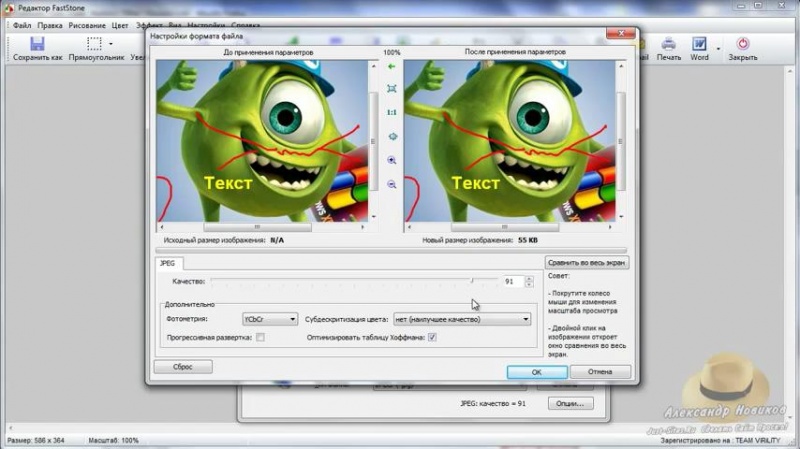
Task: Send image to Word icon
Action: click(699, 44)
